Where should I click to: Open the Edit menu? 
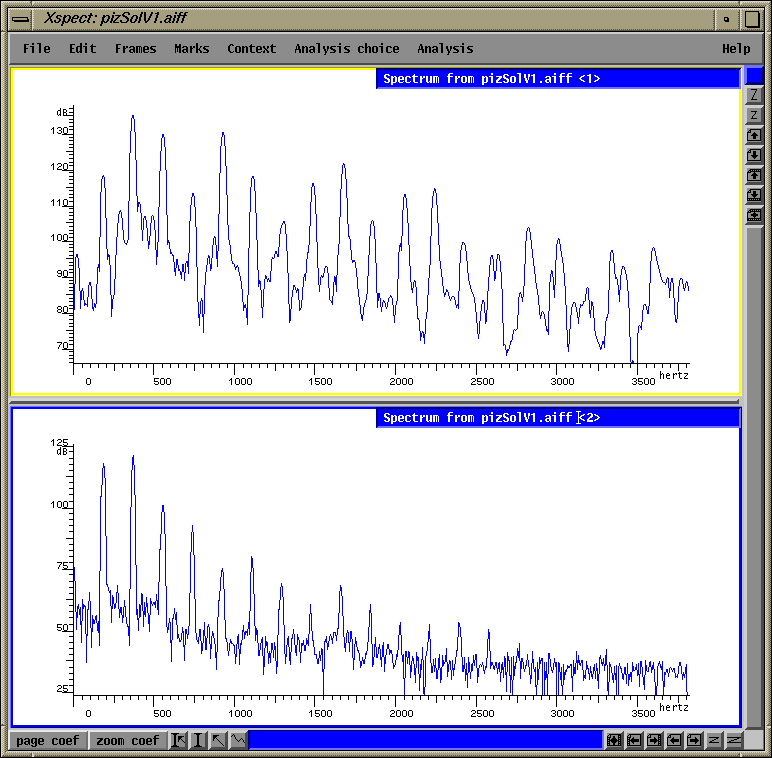tap(82, 49)
